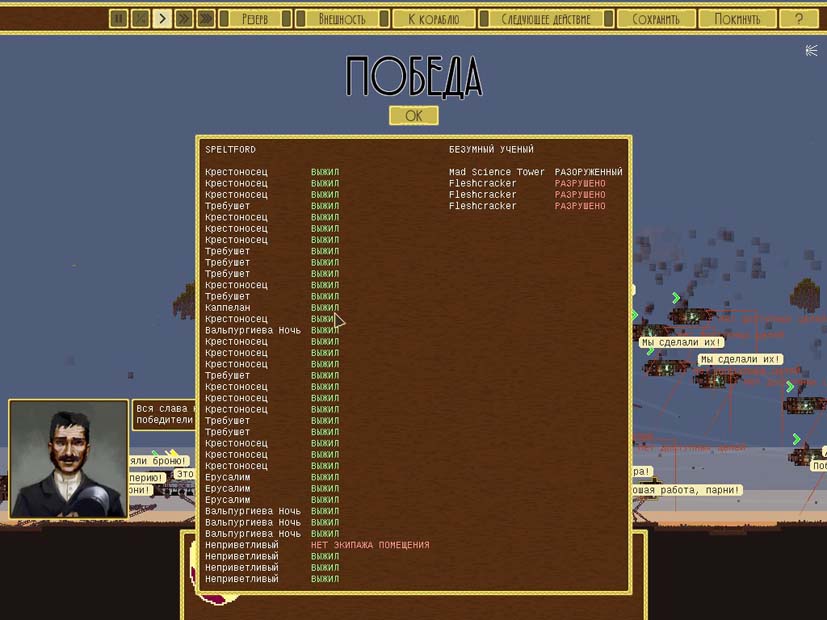Viewport: 827px width, 620px height.
Task: Select the Mad Science Tower entry
Action: [497, 172]
